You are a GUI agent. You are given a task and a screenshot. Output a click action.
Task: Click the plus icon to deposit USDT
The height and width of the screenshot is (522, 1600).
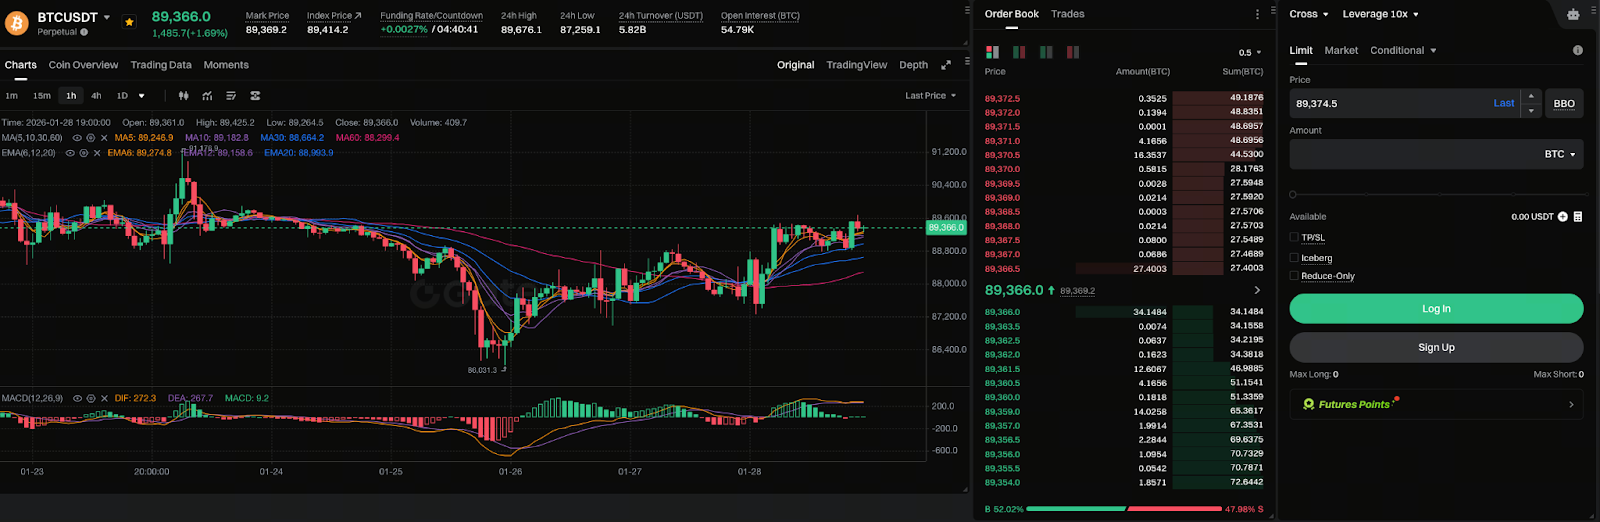coord(1562,217)
